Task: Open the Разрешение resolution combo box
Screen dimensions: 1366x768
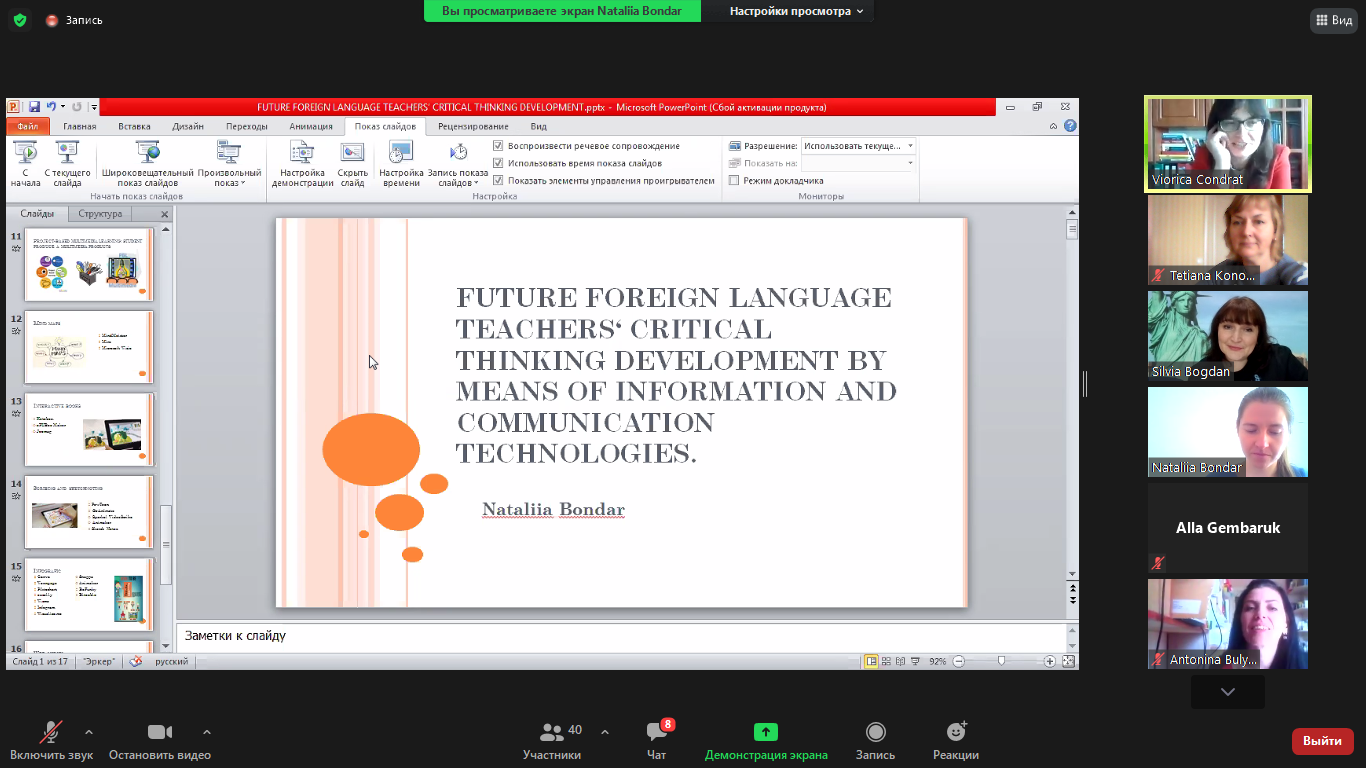Action: [859, 146]
